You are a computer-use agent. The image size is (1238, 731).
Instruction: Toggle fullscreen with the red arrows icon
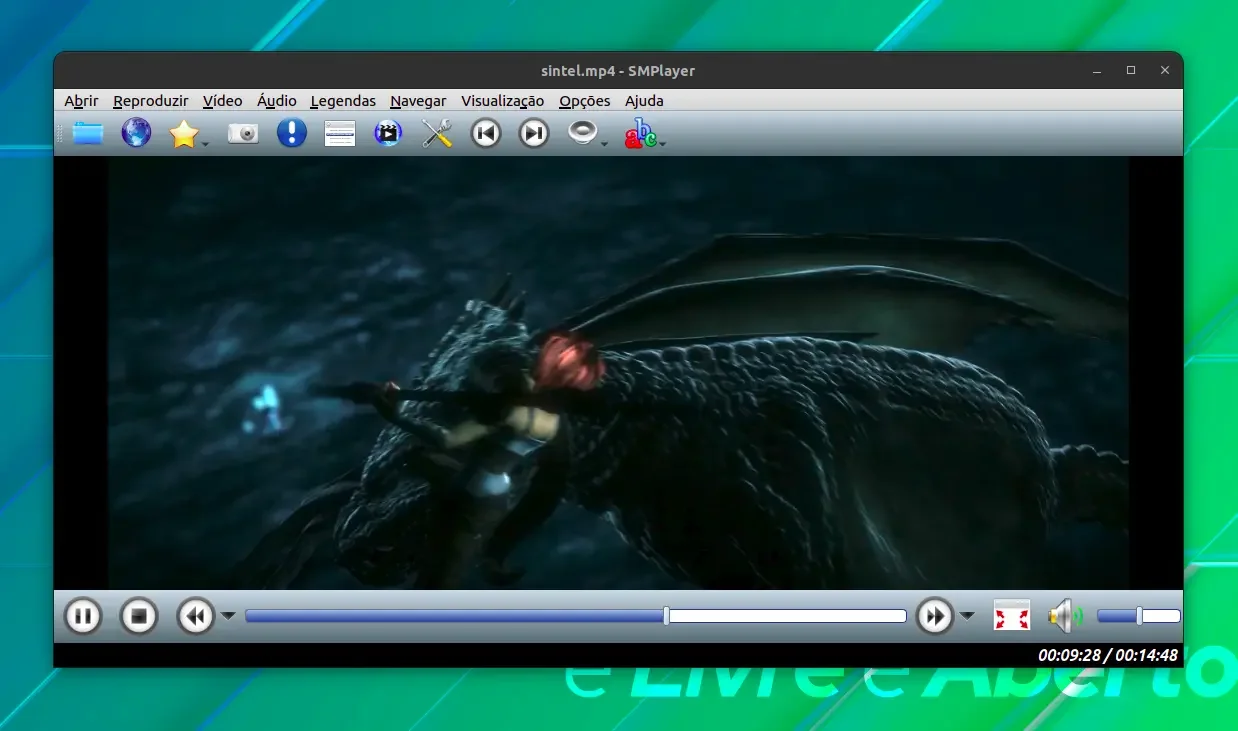1012,616
